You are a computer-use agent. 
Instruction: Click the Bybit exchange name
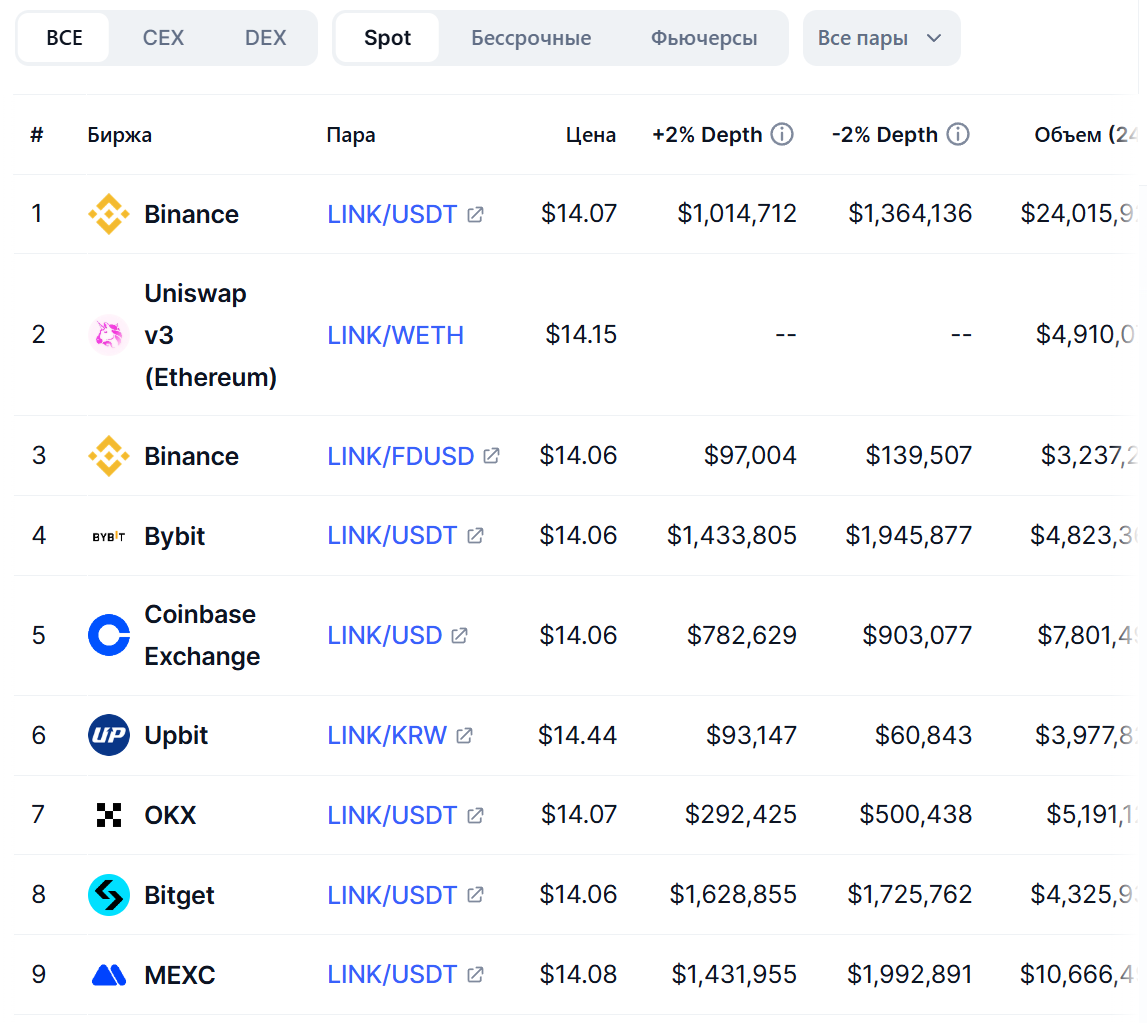[175, 536]
